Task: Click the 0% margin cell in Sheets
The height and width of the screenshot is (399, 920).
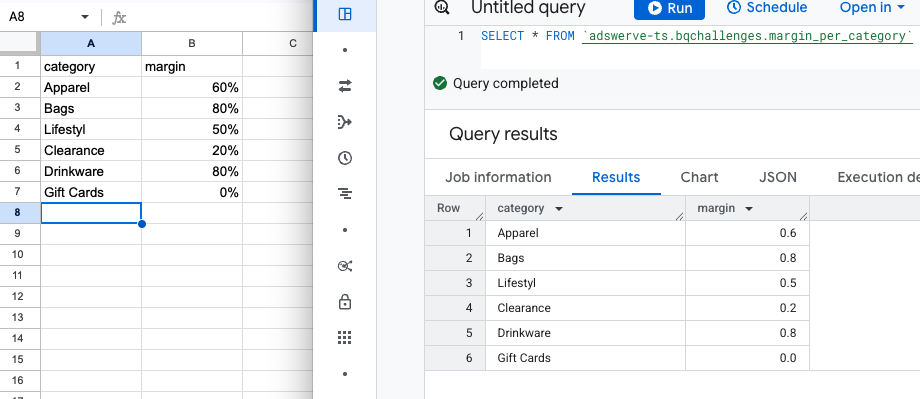Action: click(192, 192)
